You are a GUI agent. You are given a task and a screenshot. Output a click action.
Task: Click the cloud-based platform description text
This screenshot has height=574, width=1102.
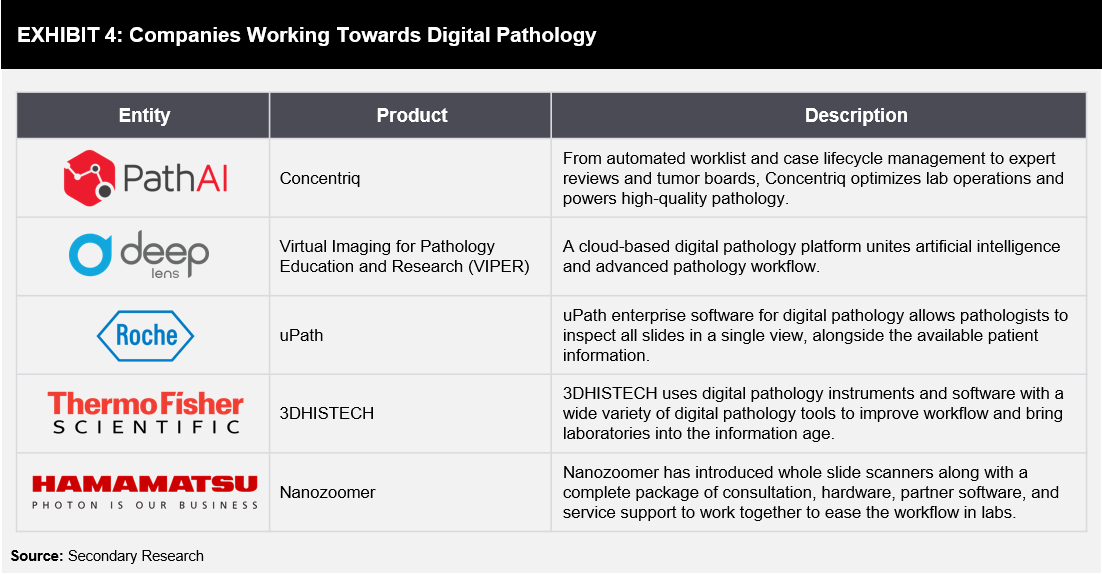click(x=811, y=256)
